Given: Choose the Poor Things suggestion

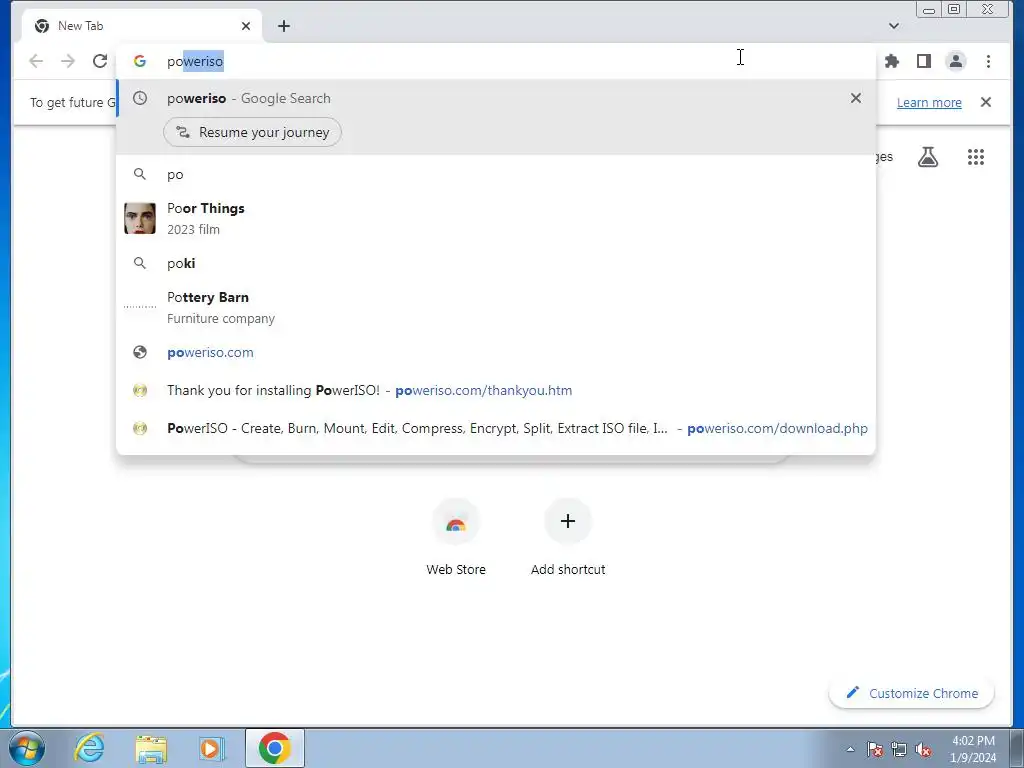Looking at the screenshot, I should pyautogui.click(x=496, y=218).
